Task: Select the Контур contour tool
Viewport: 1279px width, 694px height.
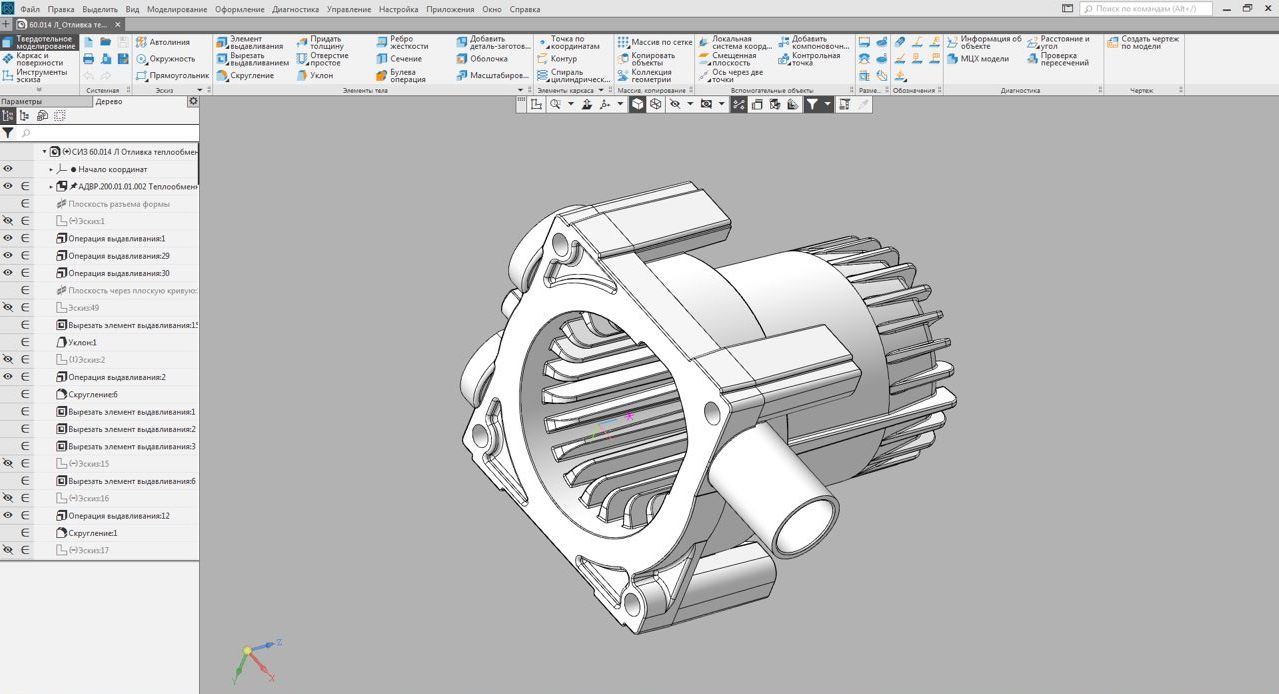Action: (556, 59)
